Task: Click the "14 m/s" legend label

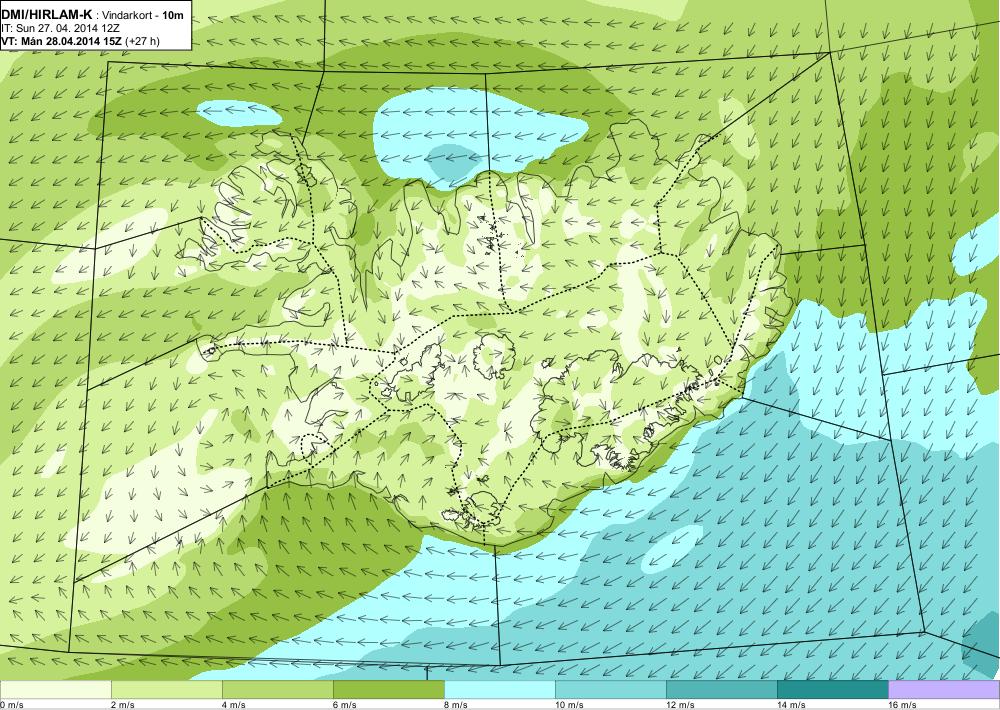Action: pos(791,705)
